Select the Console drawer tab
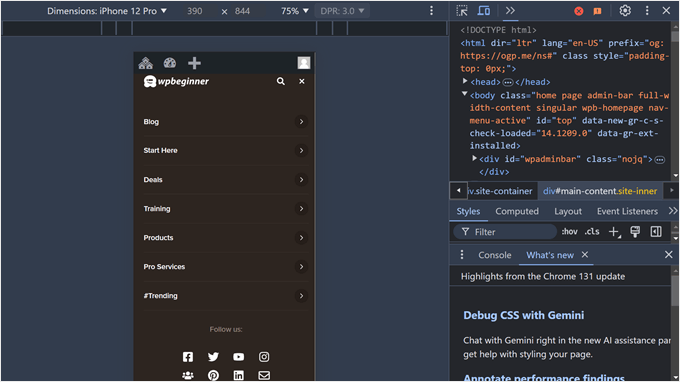Image resolution: width=680 pixels, height=382 pixels. click(x=495, y=255)
